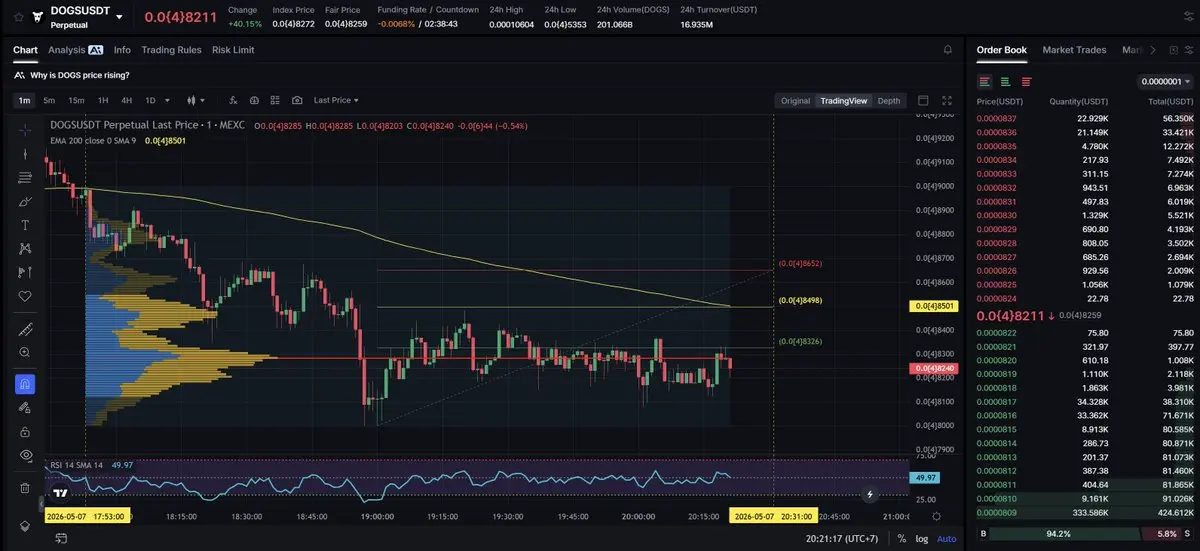Image resolution: width=1200 pixels, height=551 pixels.
Task: Open the candlestick chart type dropdown
Action: (196, 100)
